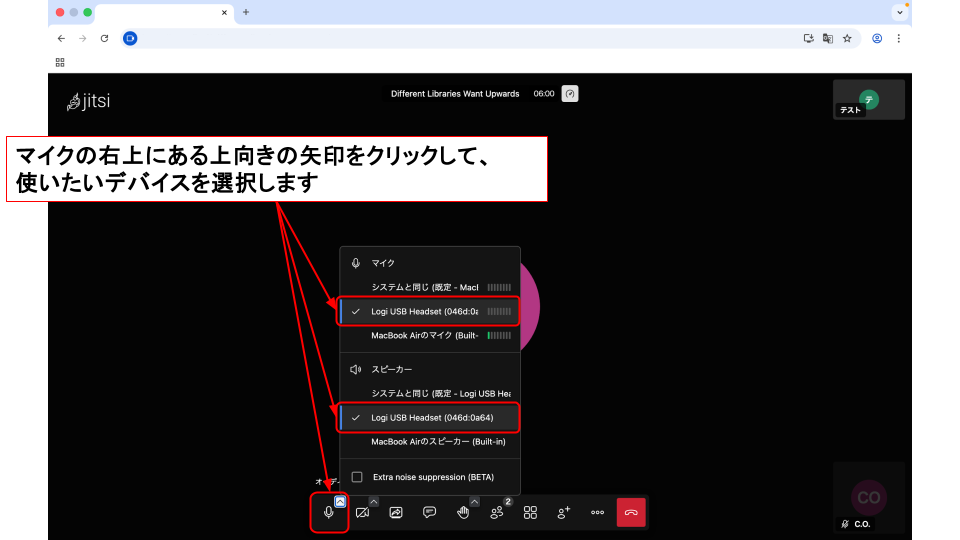Select MacBook Airのスピーカー as speaker
960x540 pixels.
click(431, 441)
